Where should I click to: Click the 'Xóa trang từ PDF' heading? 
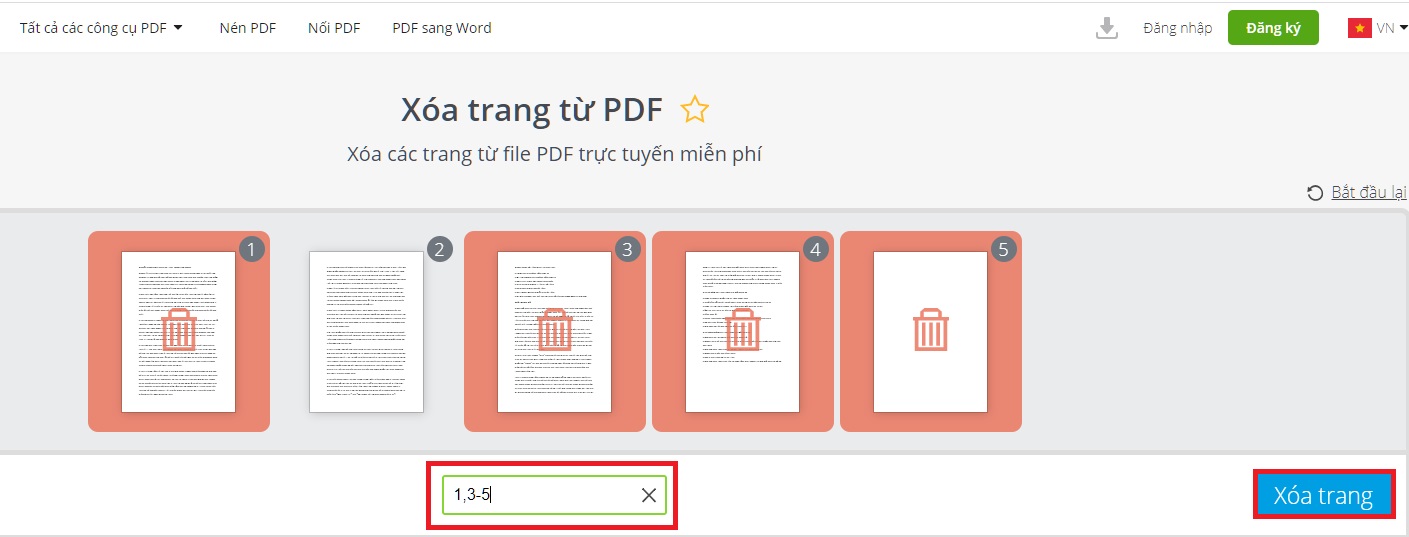[x=532, y=110]
